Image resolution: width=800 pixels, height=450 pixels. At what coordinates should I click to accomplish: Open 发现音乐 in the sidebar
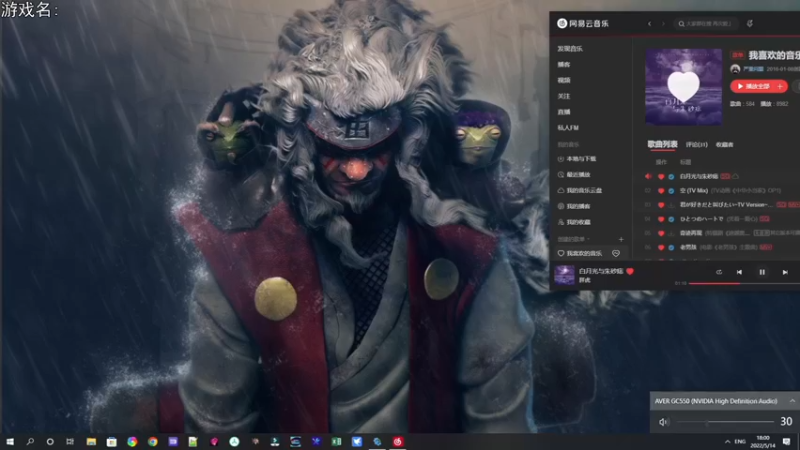[570, 48]
